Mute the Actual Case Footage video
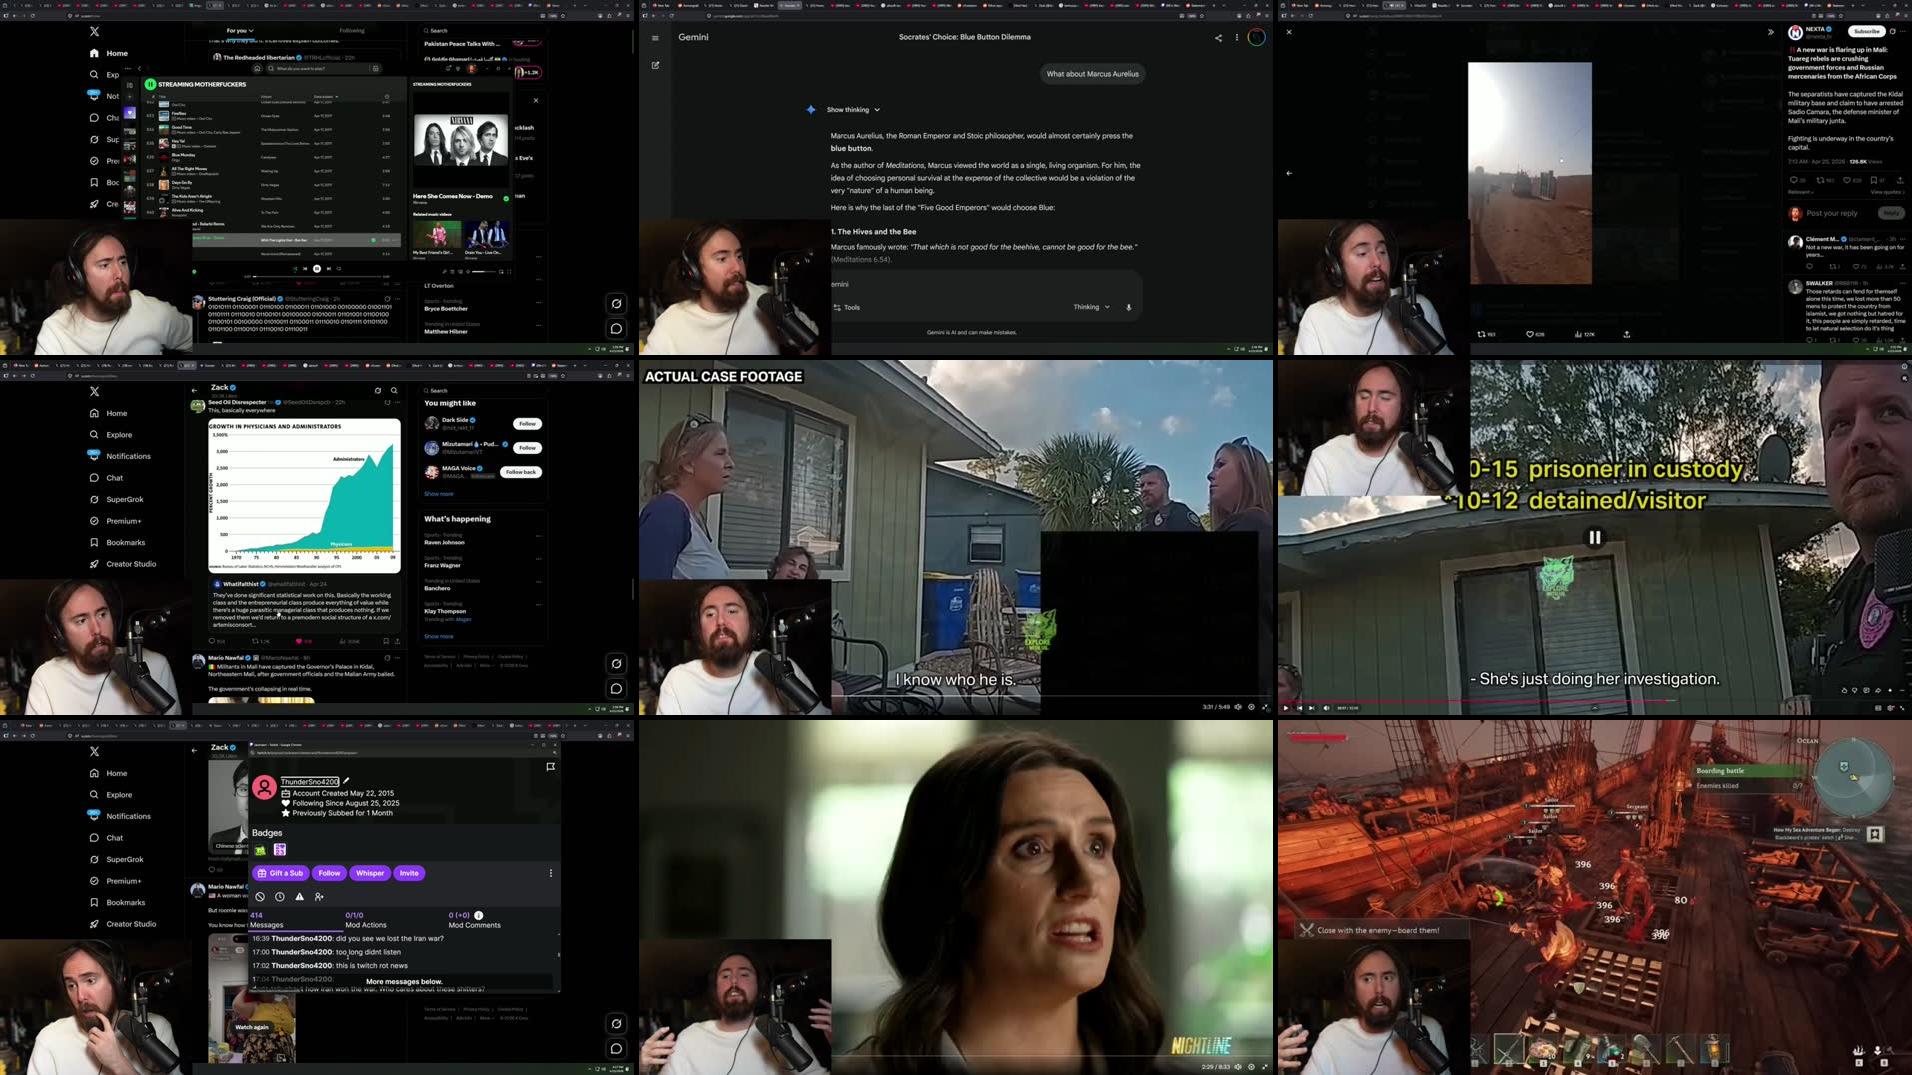The height and width of the screenshot is (1075, 1912). click(x=1238, y=707)
